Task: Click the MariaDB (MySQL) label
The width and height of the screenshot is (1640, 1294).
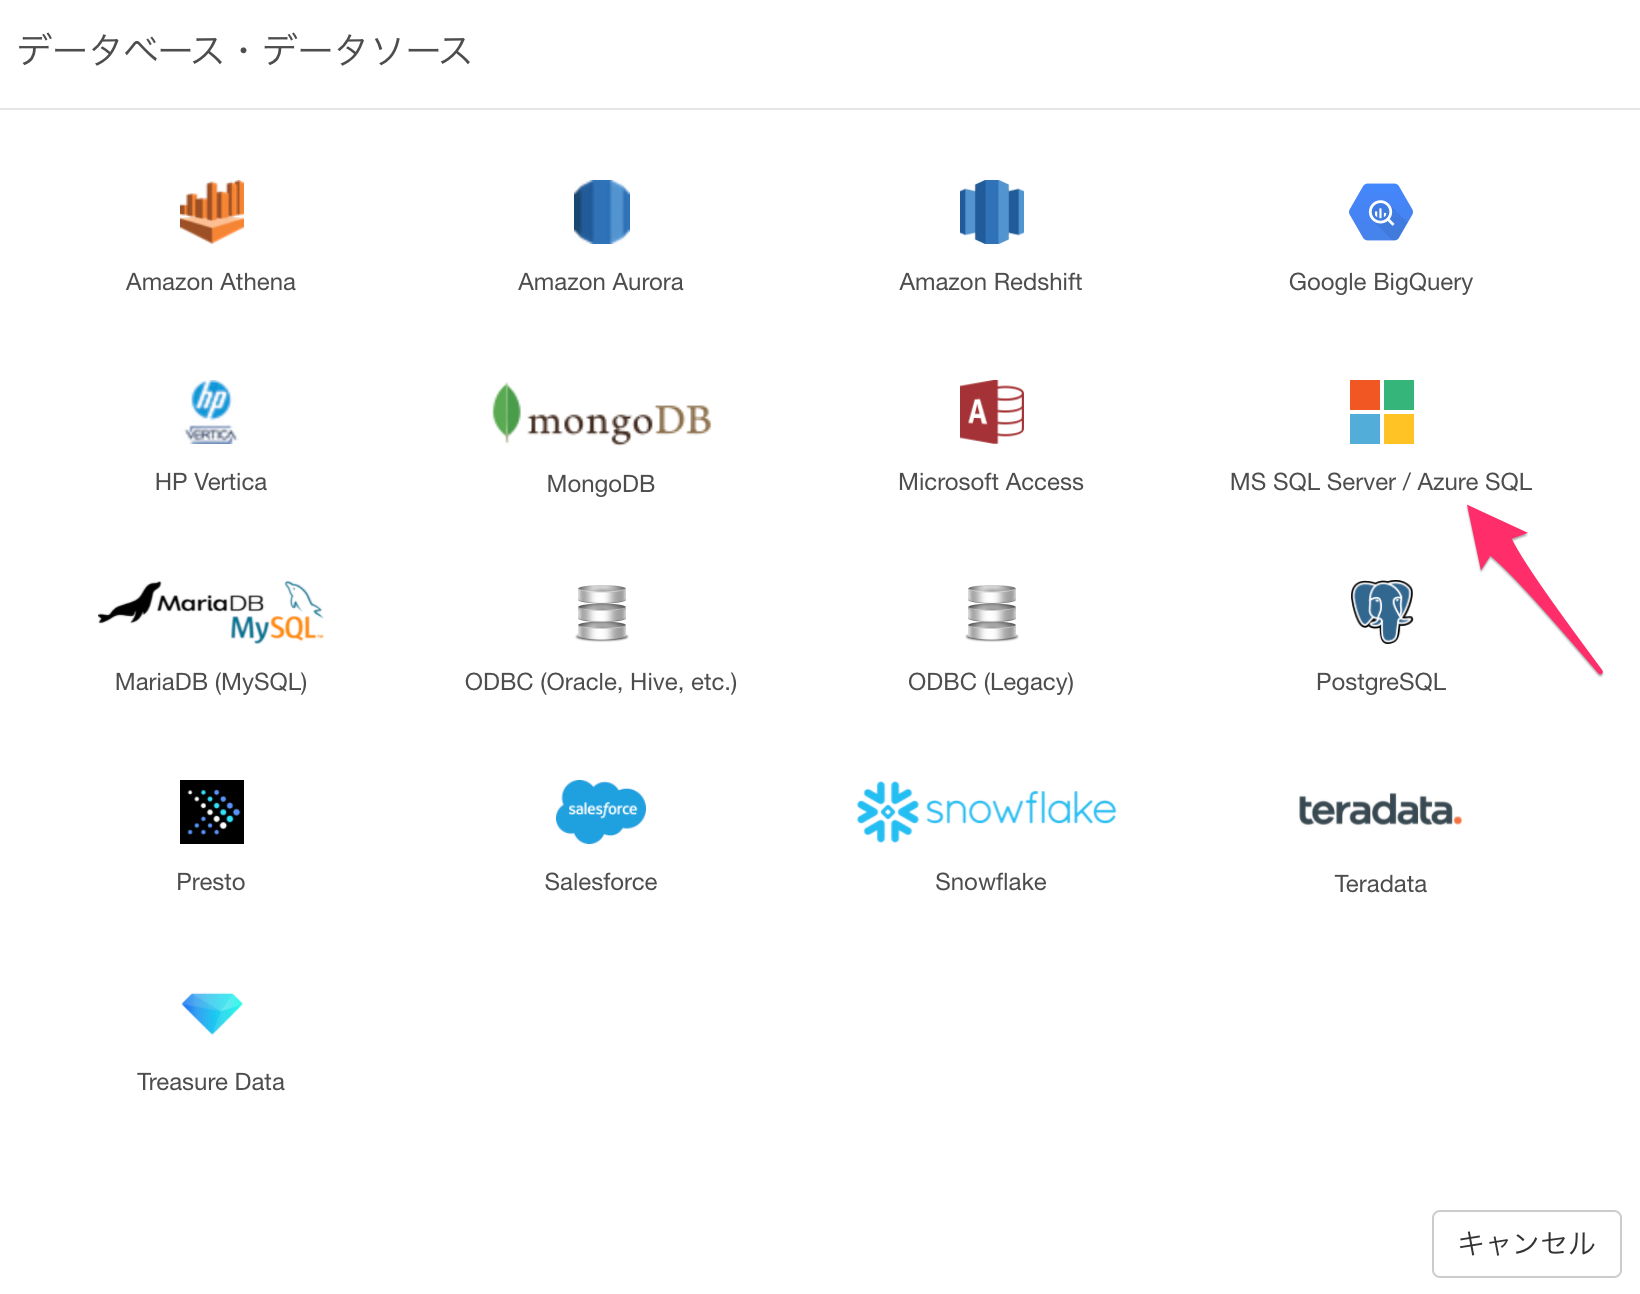Action: click(x=211, y=682)
